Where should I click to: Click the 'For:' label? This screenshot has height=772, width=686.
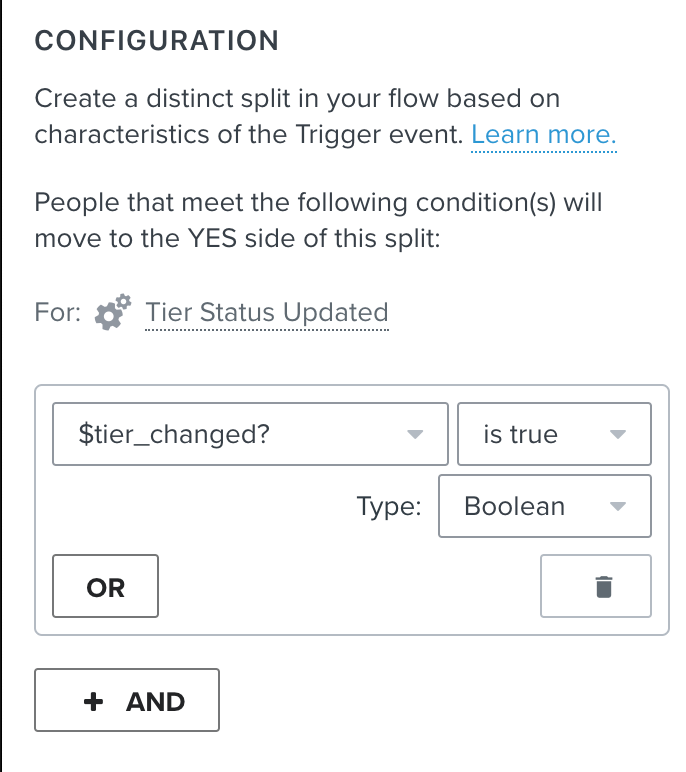coord(58,312)
